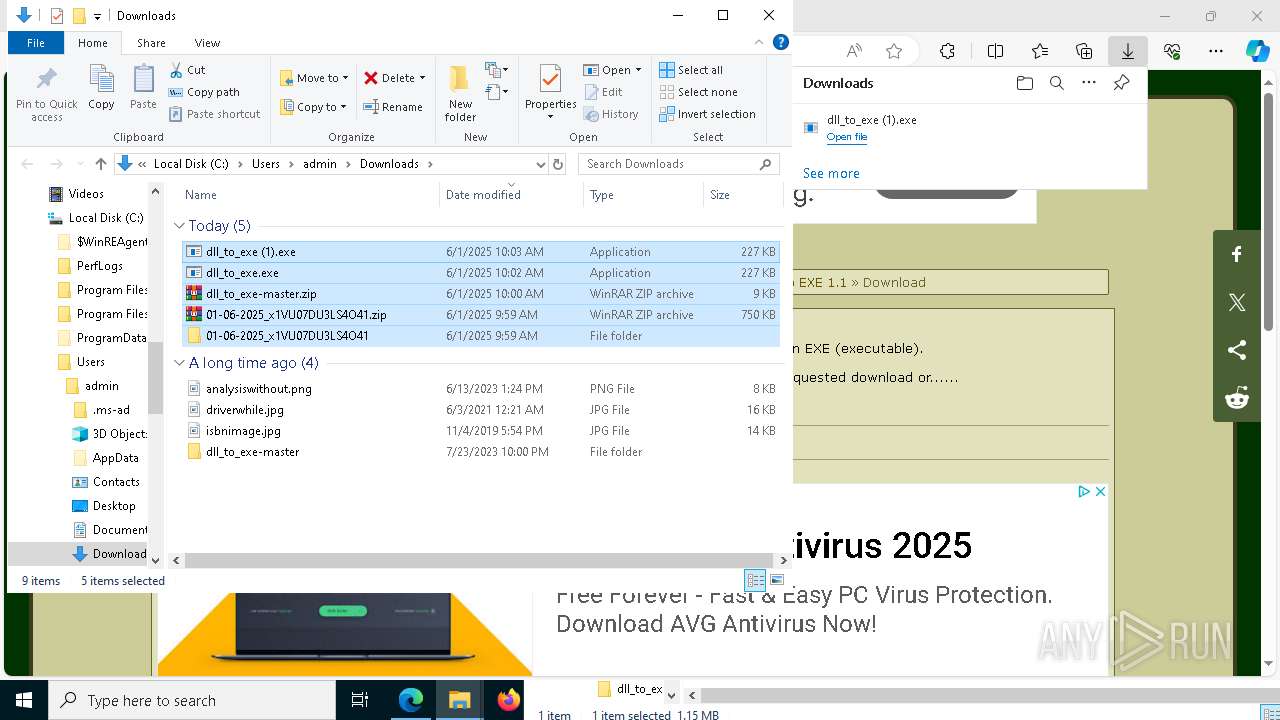Select Desktop in navigation tree
The height and width of the screenshot is (720, 1280).
click(114, 506)
